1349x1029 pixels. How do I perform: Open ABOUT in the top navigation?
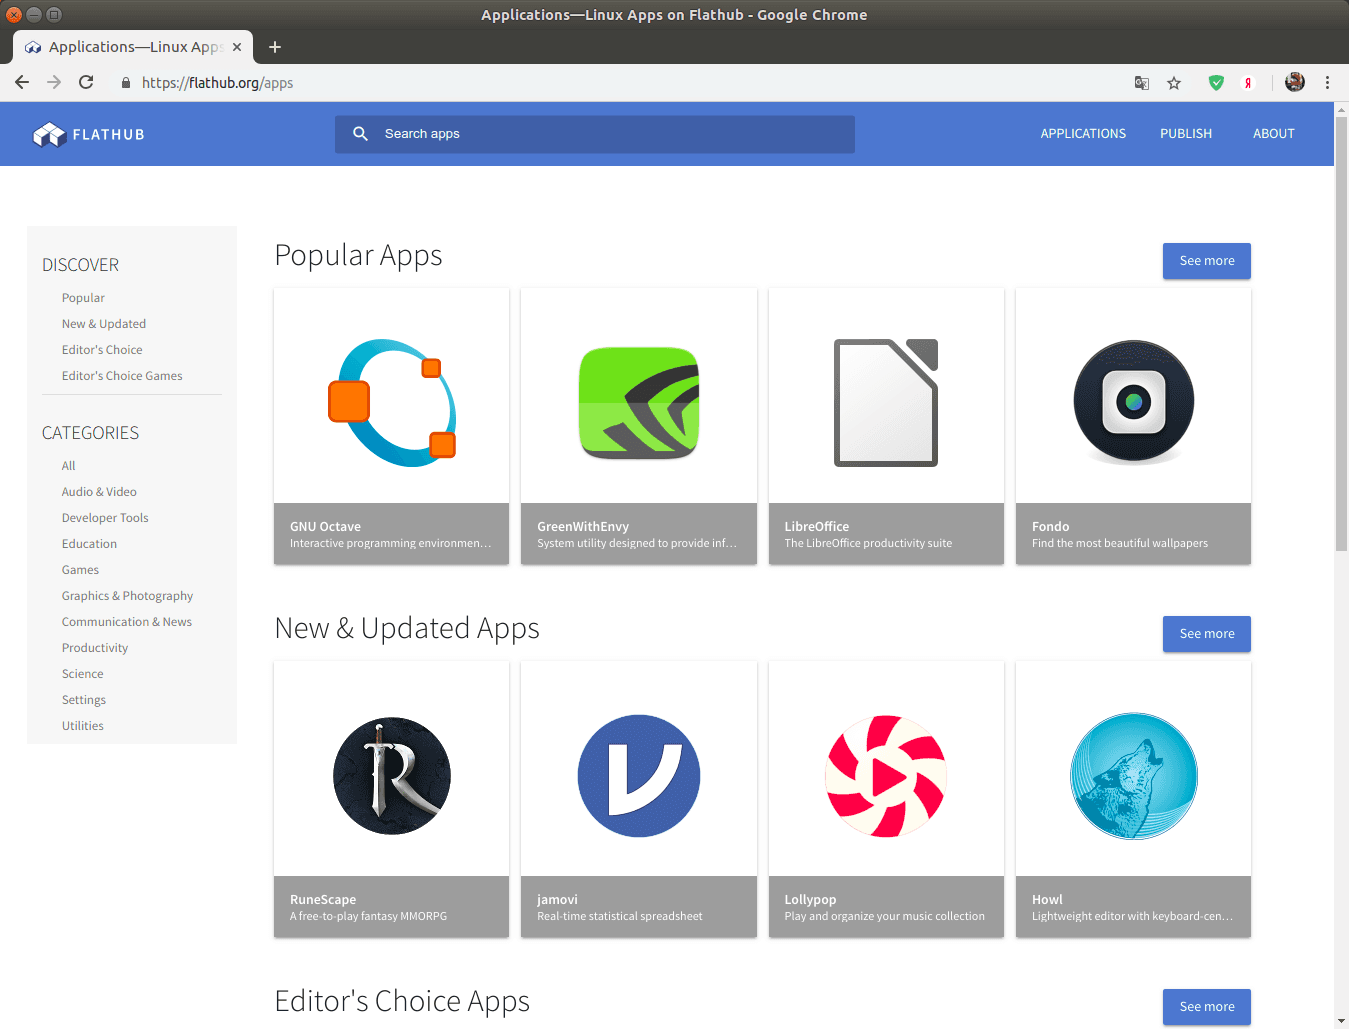tap(1273, 134)
